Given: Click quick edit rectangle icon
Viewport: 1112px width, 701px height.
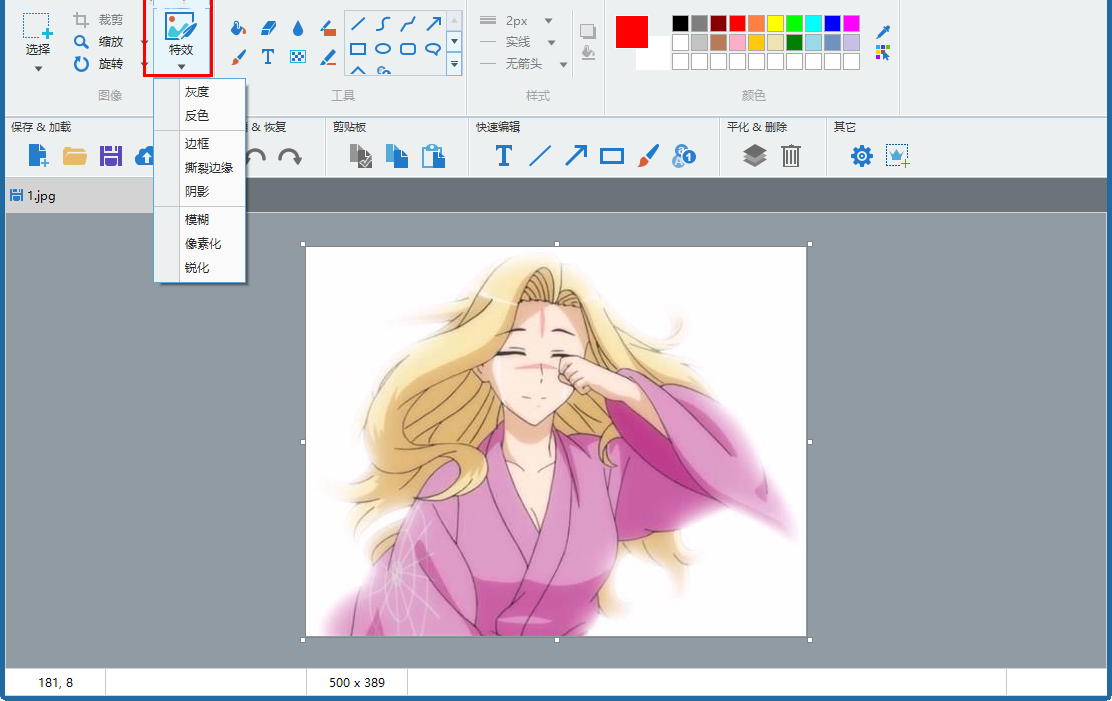Looking at the screenshot, I should pos(611,156).
